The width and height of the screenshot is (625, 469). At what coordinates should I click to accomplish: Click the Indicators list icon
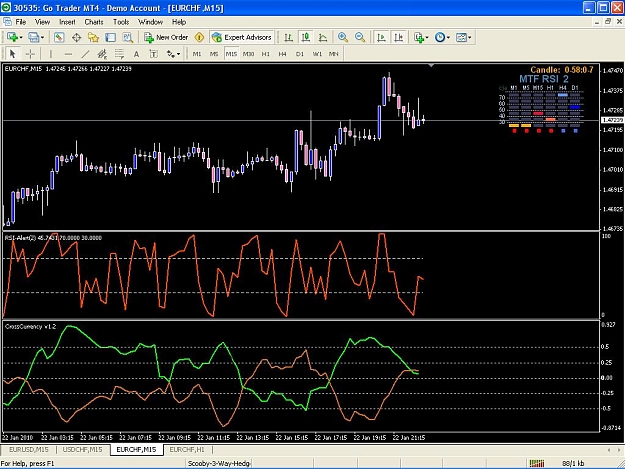click(x=419, y=37)
